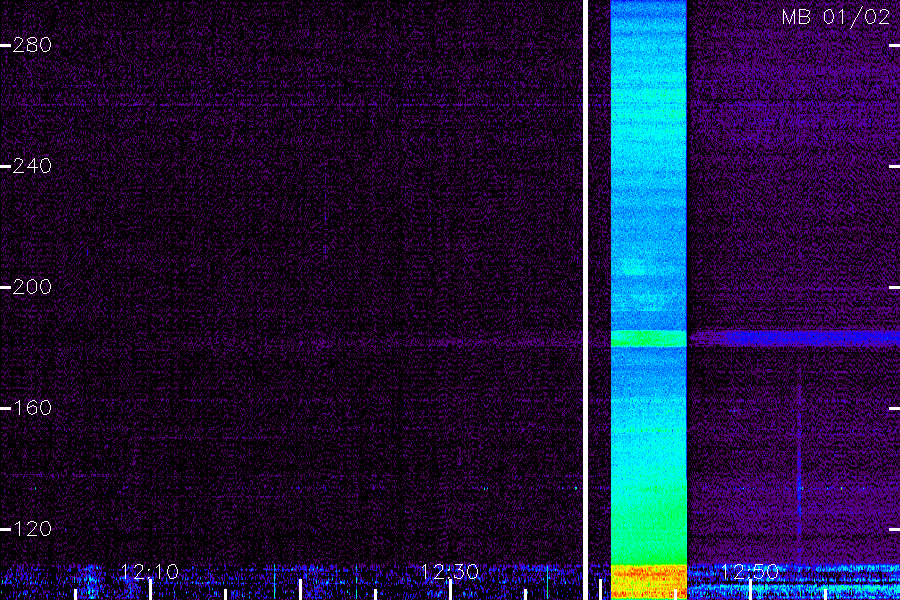Screen dimensions: 900x600
Task: Click the orange-red patch at the burst base
Action: pyautogui.click(x=649, y=582)
